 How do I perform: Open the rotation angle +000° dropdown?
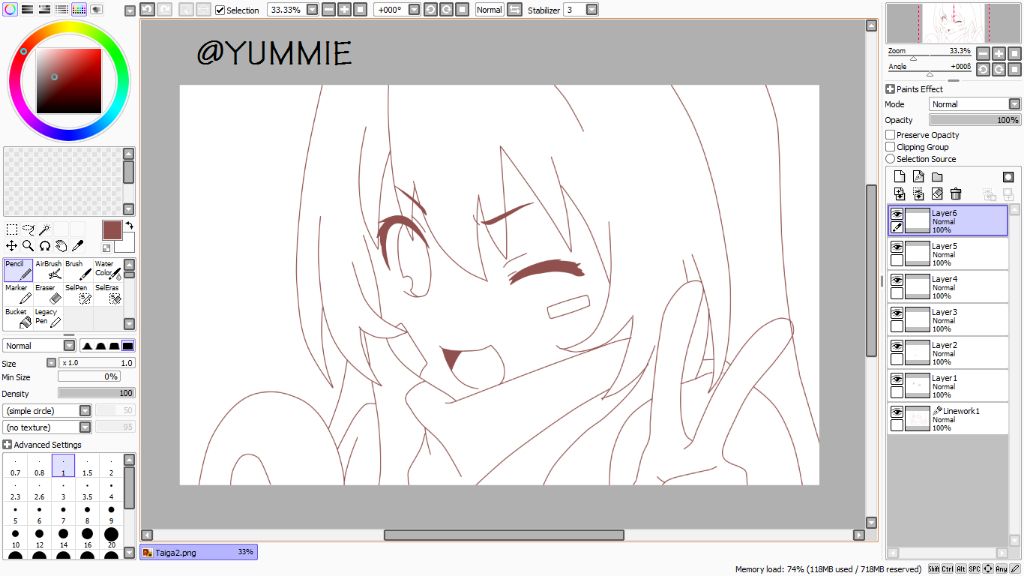tap(414, 10)
